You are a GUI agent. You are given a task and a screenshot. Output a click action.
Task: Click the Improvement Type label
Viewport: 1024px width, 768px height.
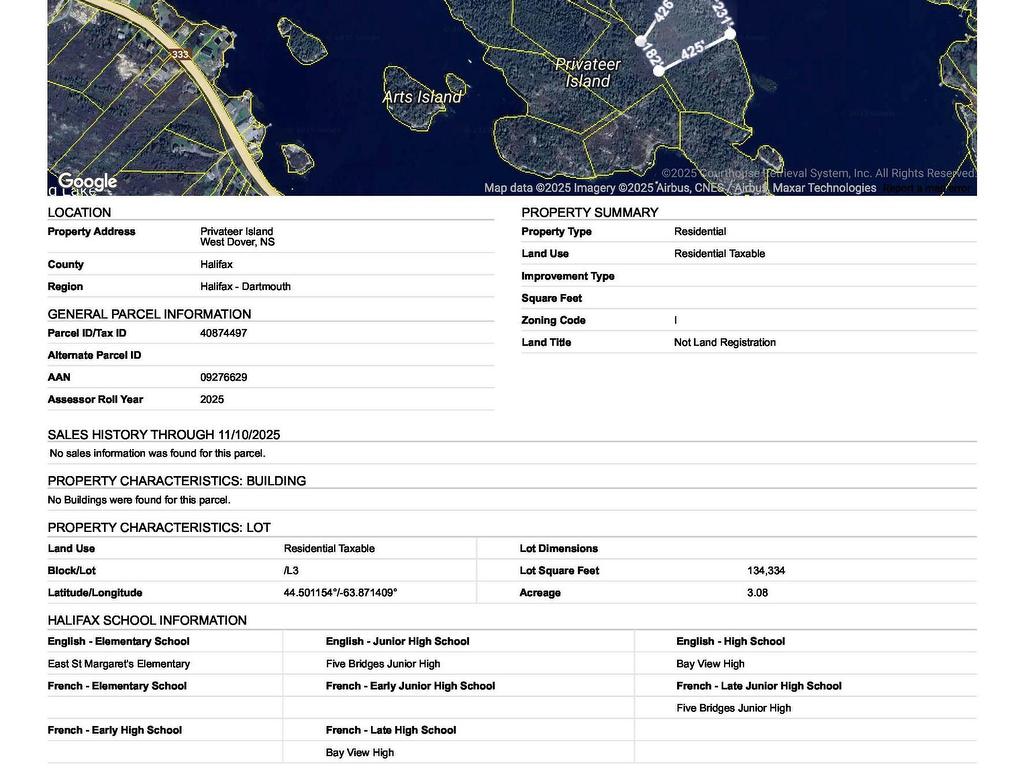[x=568, y=276]
